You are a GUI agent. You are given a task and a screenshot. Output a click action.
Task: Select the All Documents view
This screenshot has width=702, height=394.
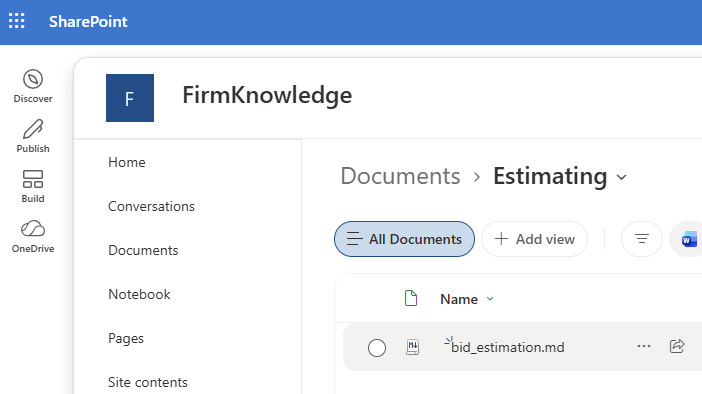point(404,239)
